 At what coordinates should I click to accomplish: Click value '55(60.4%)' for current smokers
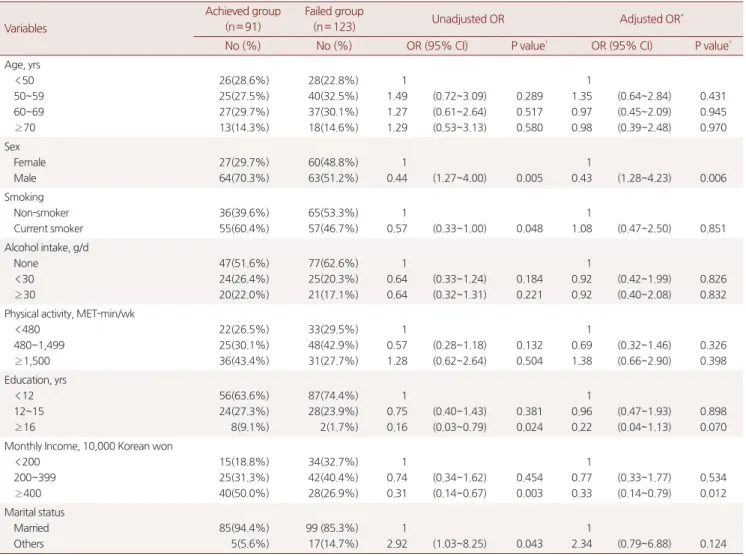click(244, 228)
